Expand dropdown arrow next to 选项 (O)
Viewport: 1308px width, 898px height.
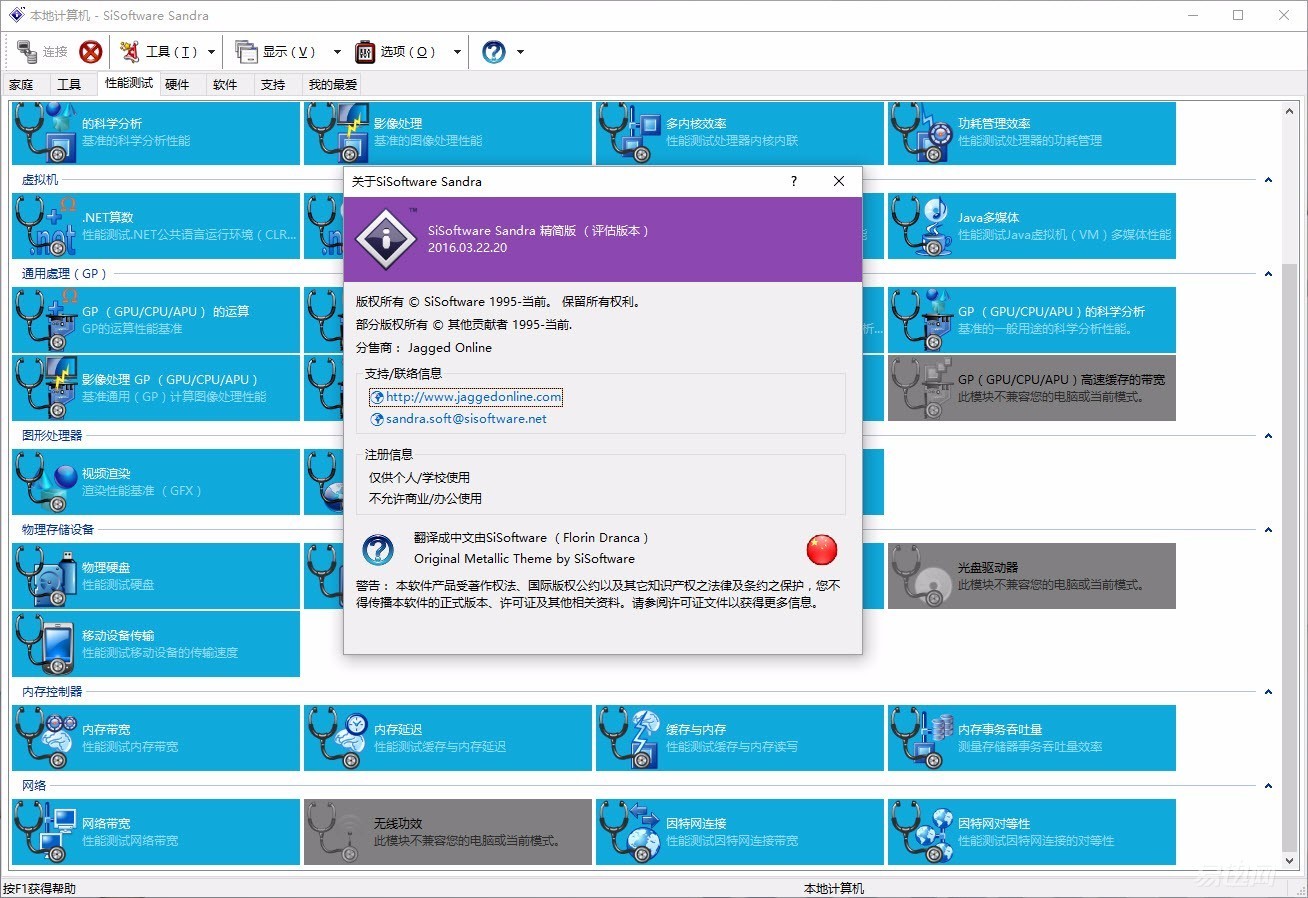(x=457, y=52)
